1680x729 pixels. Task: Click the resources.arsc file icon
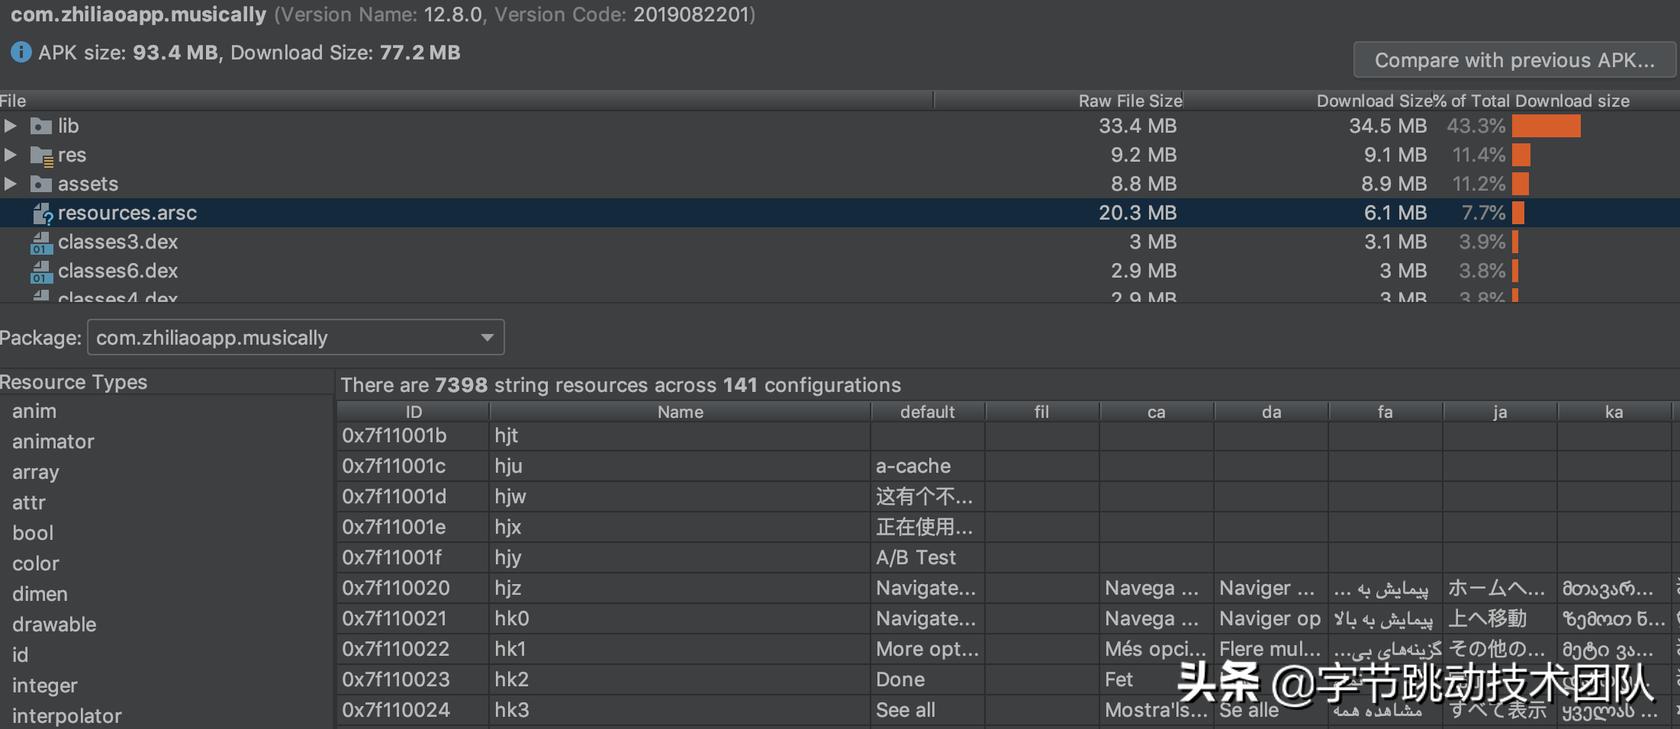coord(42,213)
